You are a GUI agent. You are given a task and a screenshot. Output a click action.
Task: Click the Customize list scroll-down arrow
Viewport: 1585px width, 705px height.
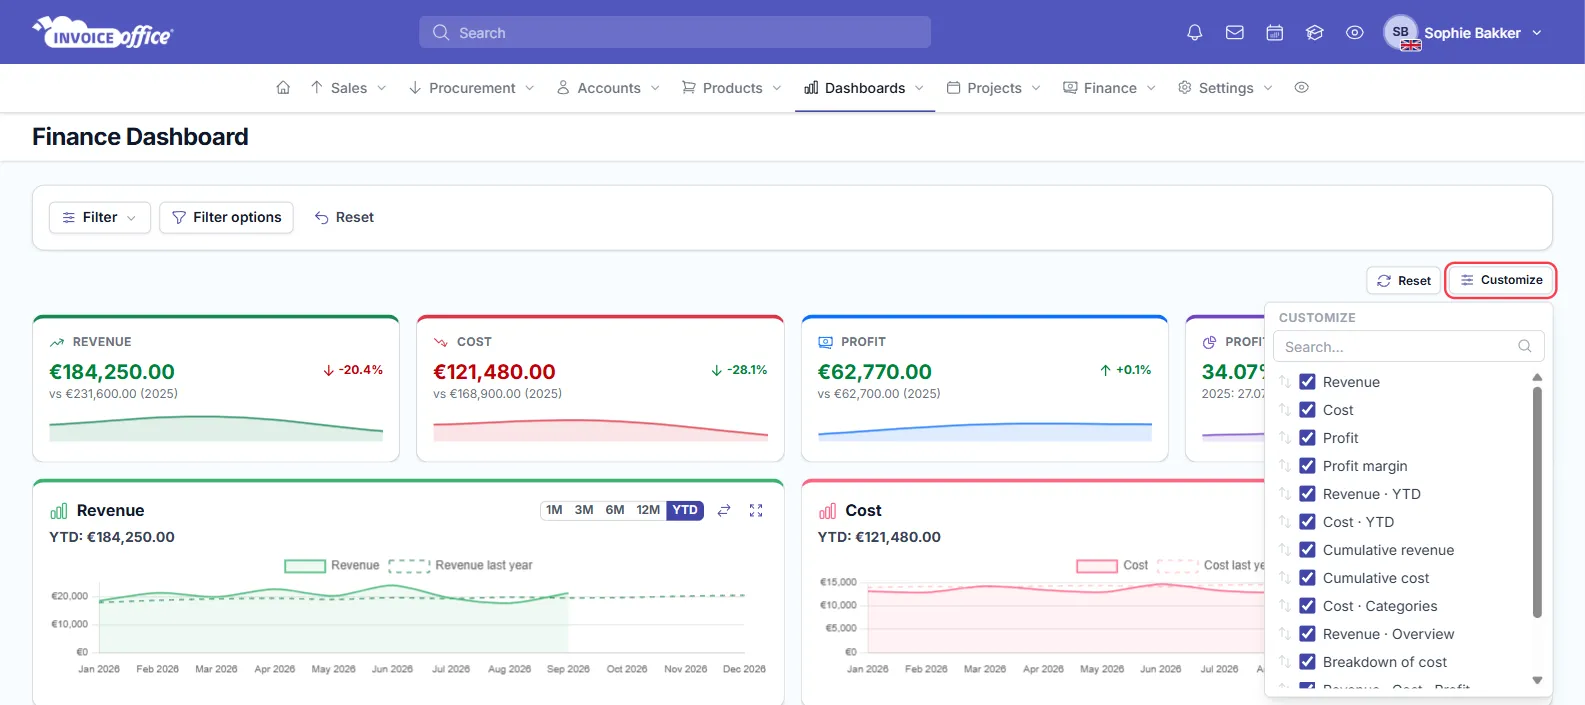tap(1537, 680)
